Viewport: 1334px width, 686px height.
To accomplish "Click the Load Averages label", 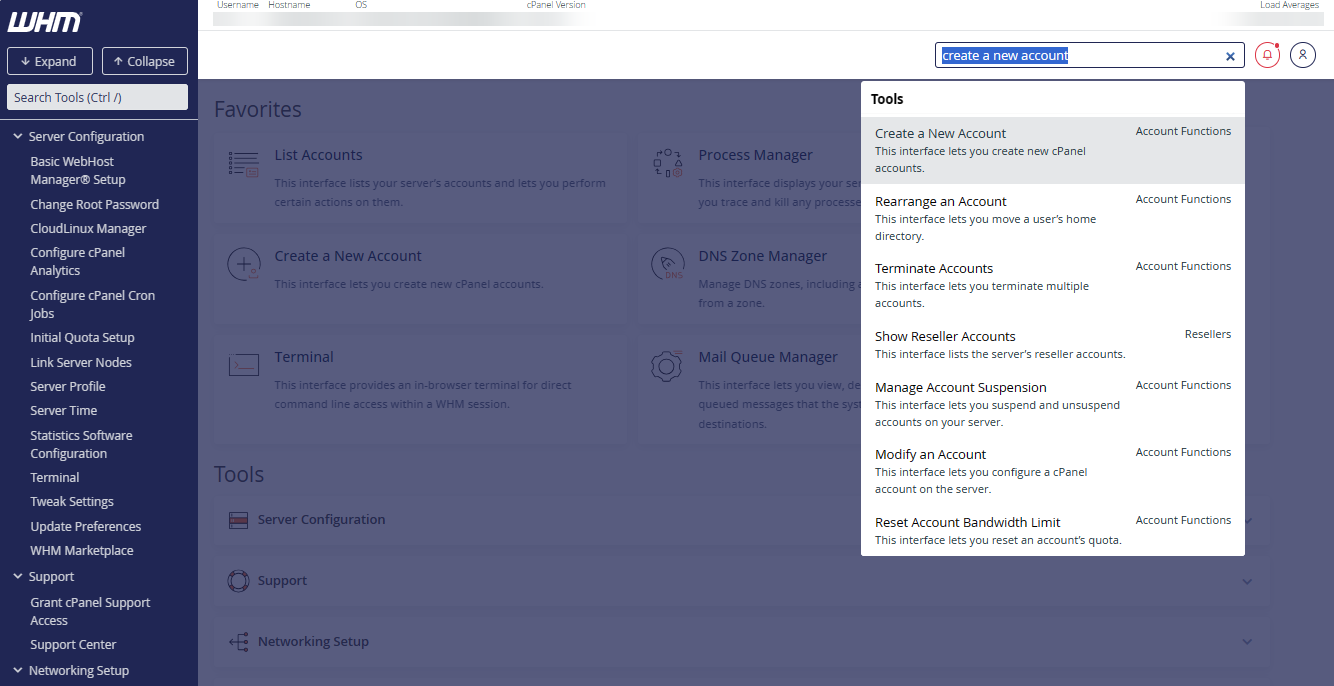I will click(1289, 5).
